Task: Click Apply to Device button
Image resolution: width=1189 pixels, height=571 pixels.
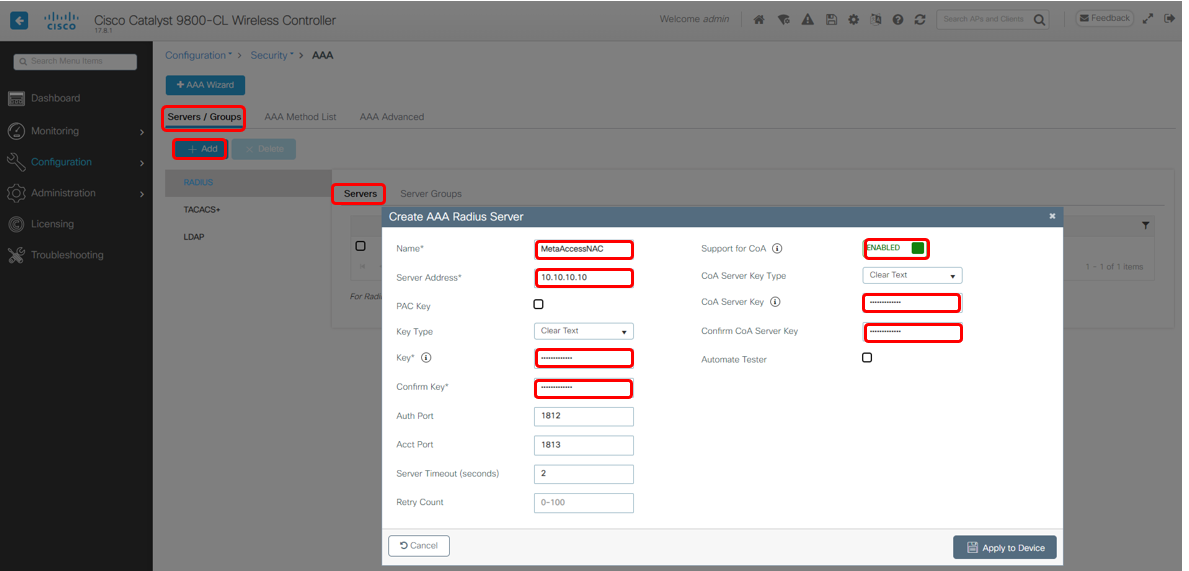Action: 1005,547
